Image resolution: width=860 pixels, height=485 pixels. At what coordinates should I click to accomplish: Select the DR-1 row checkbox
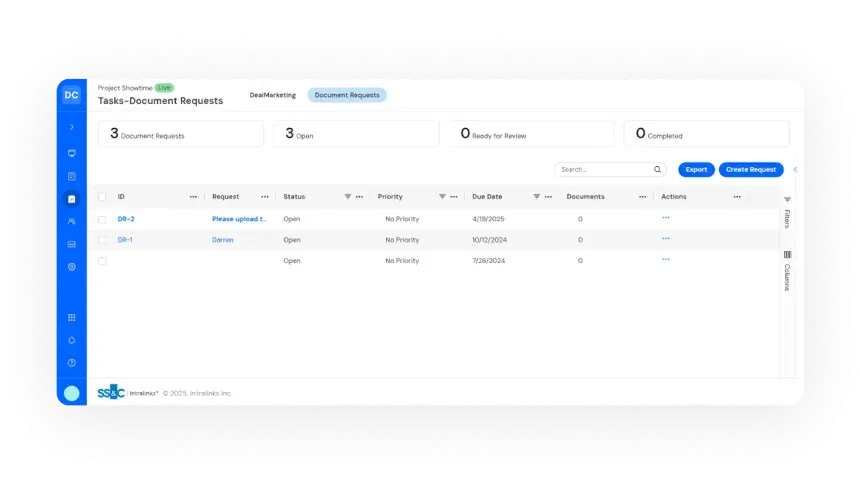(x=102, y=240)
